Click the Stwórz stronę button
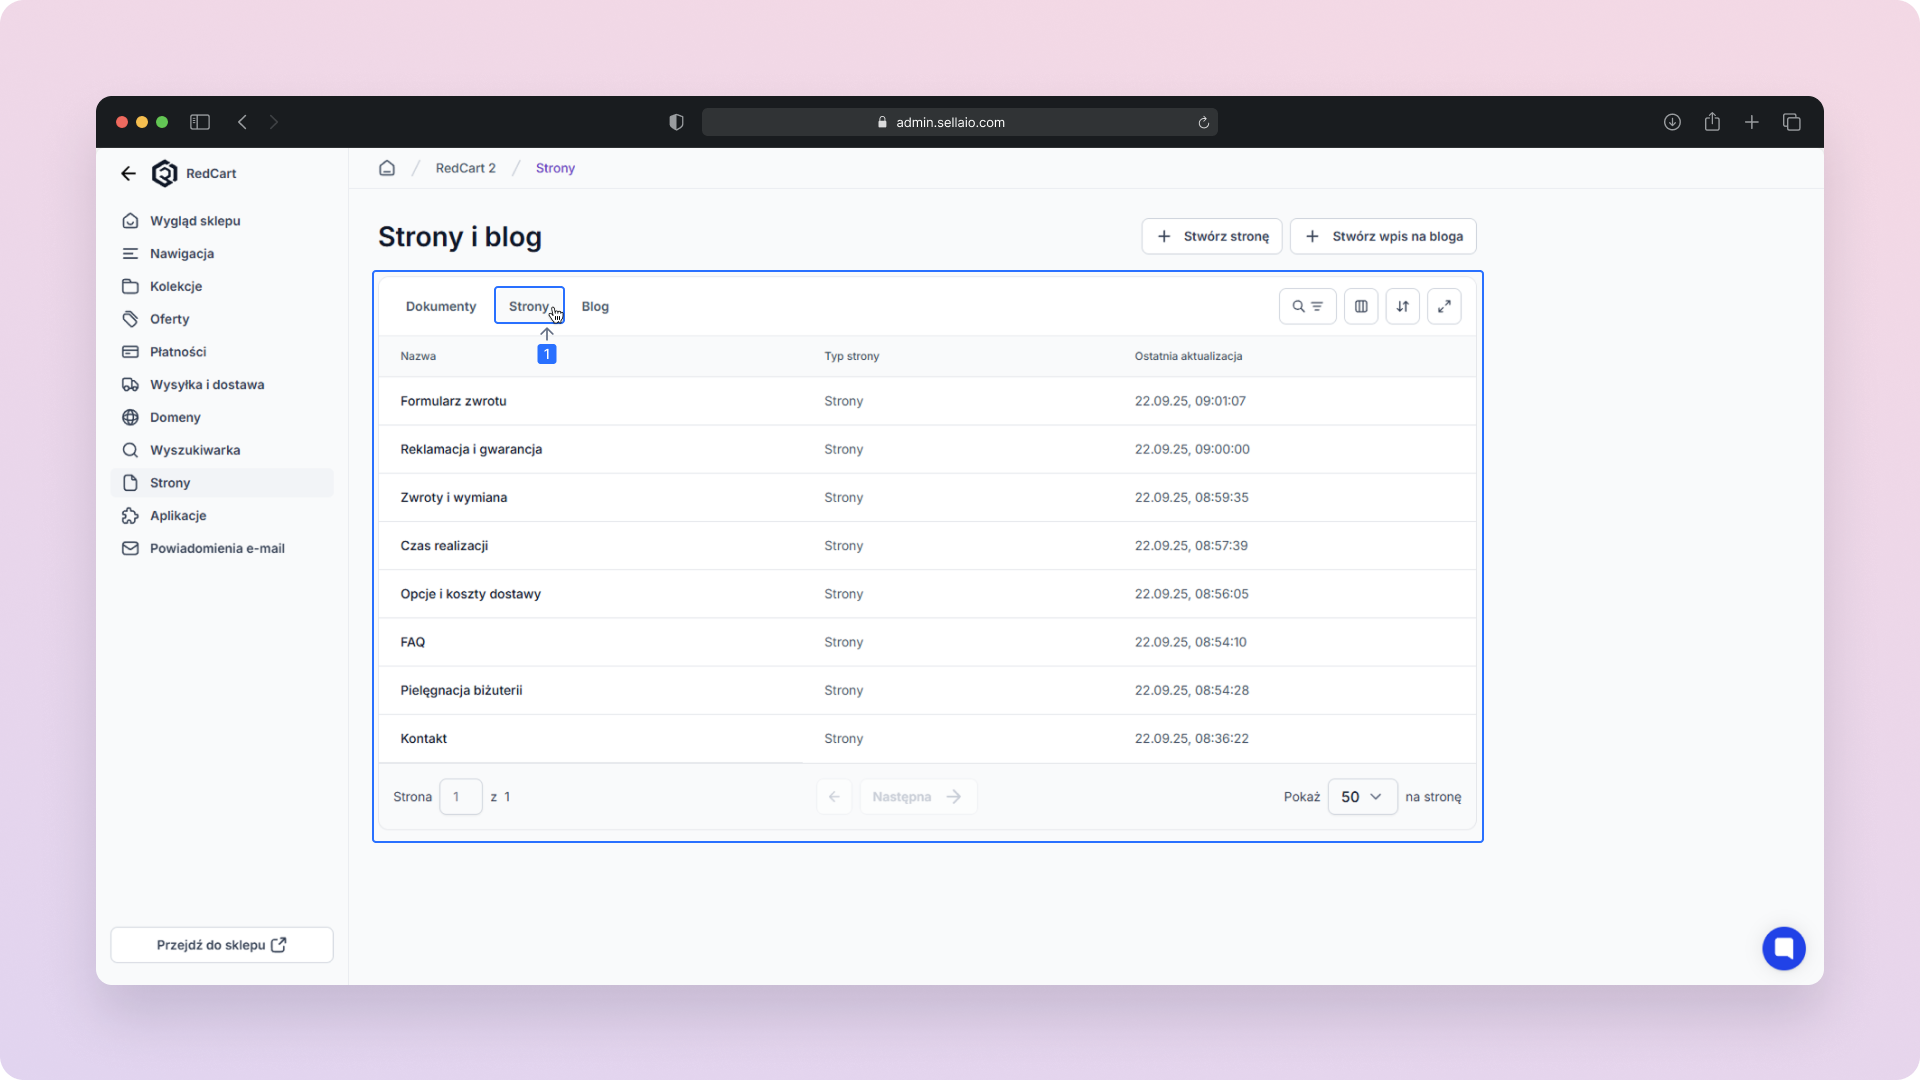The width and height of the screenshot is (1920, 1080). [x=1212, y=236]
